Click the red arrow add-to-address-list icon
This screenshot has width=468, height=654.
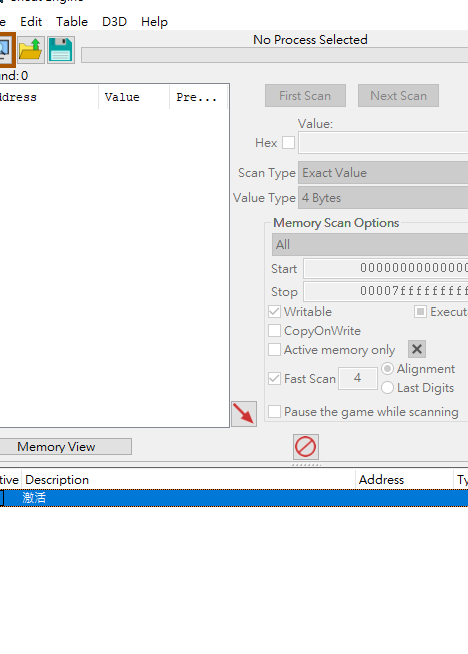pyautogui.click(x=244, y=414)
